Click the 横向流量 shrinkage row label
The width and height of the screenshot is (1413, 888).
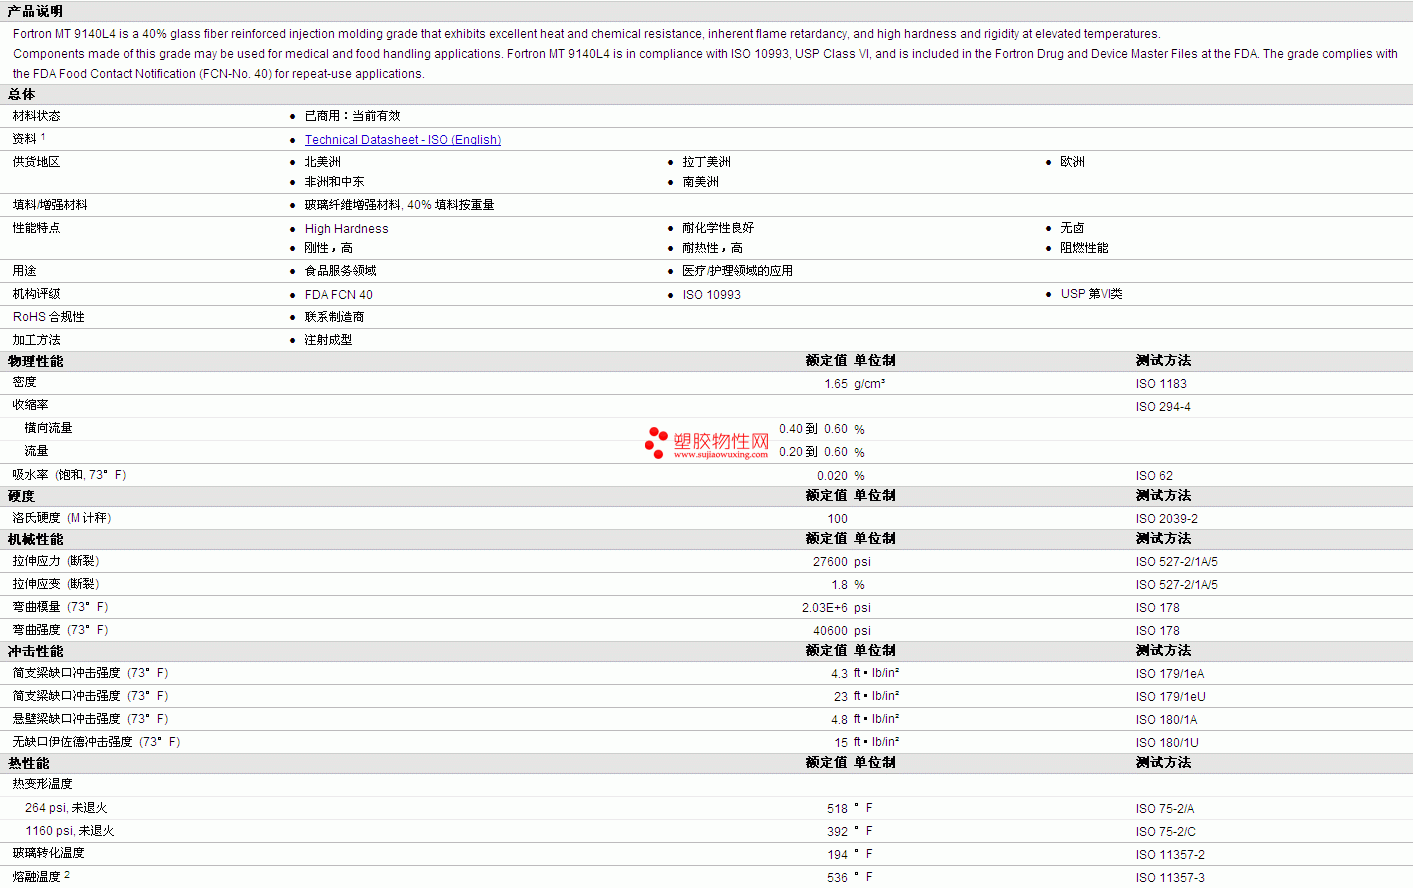point(48,428)
